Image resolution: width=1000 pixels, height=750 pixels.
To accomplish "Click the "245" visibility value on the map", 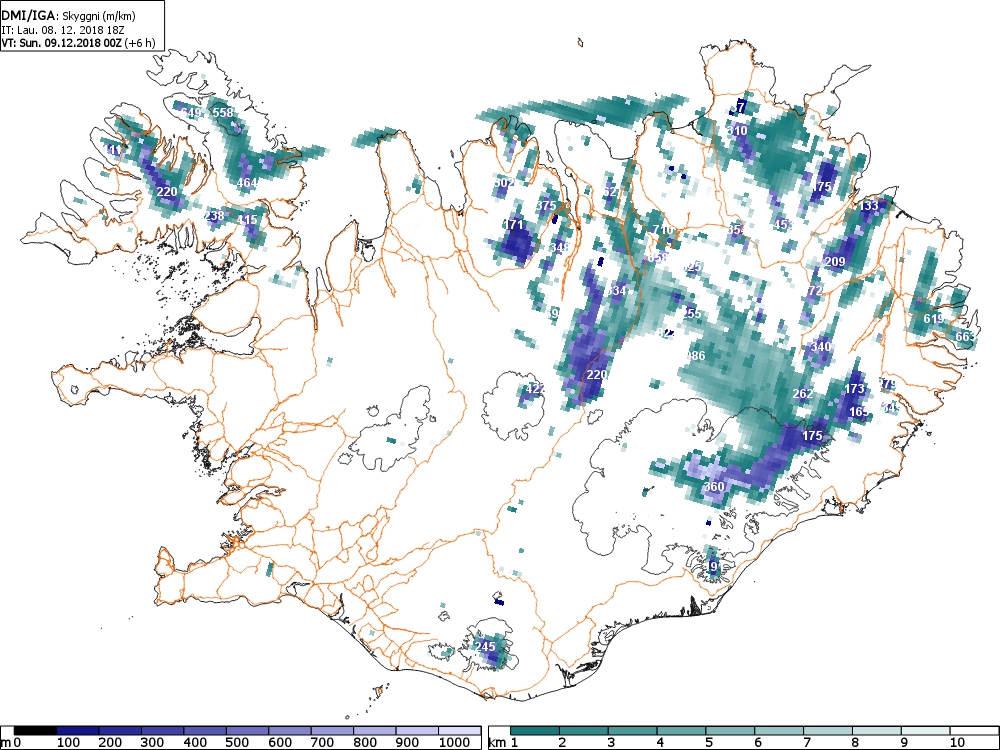I will (x=485, y=646).
